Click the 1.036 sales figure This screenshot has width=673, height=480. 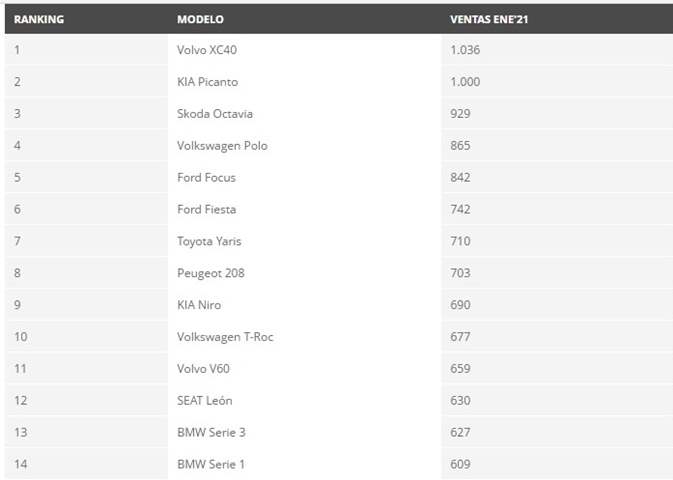465,50
